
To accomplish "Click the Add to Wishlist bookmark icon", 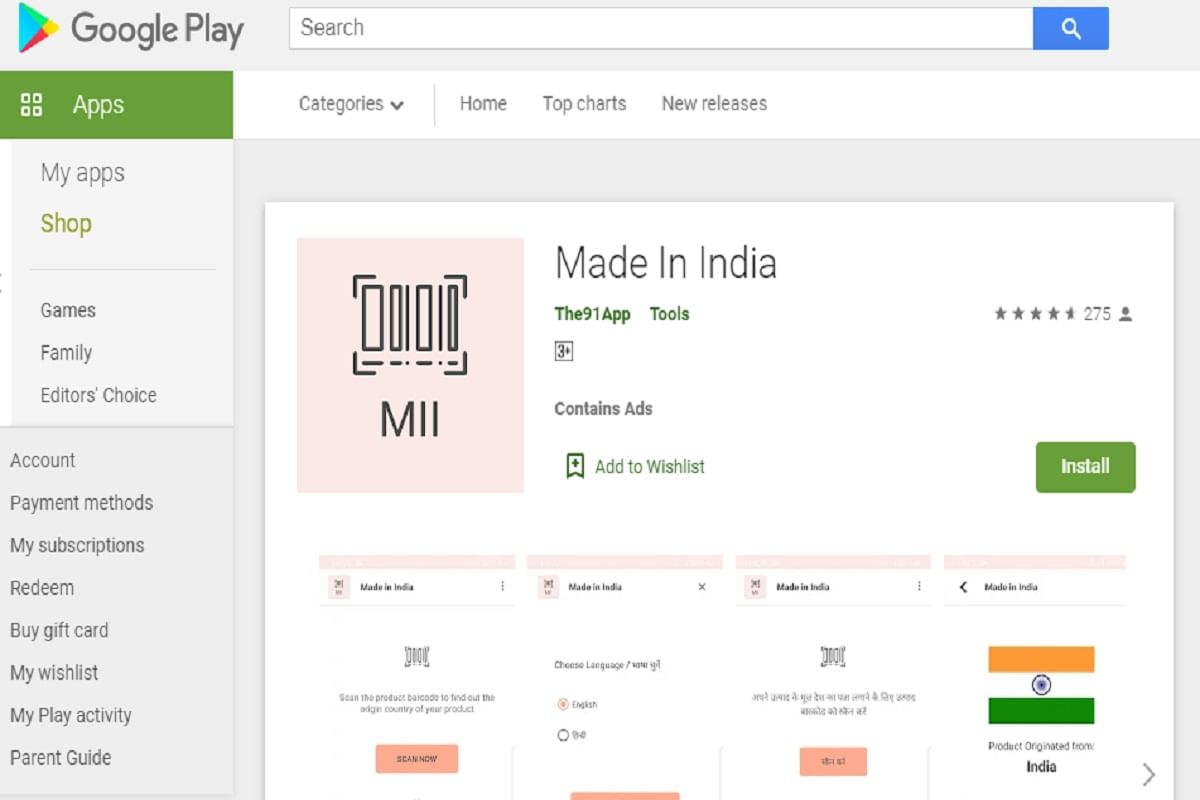I will pyautogui.click(x=574, y=466).
